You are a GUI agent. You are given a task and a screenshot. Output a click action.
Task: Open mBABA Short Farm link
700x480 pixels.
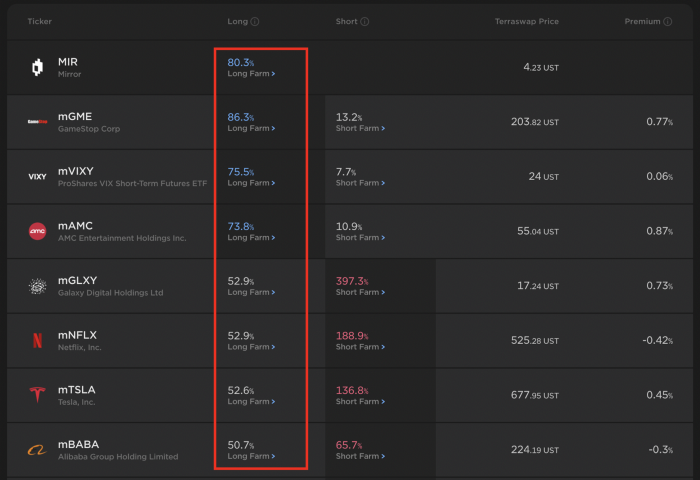tap(360, 457)
